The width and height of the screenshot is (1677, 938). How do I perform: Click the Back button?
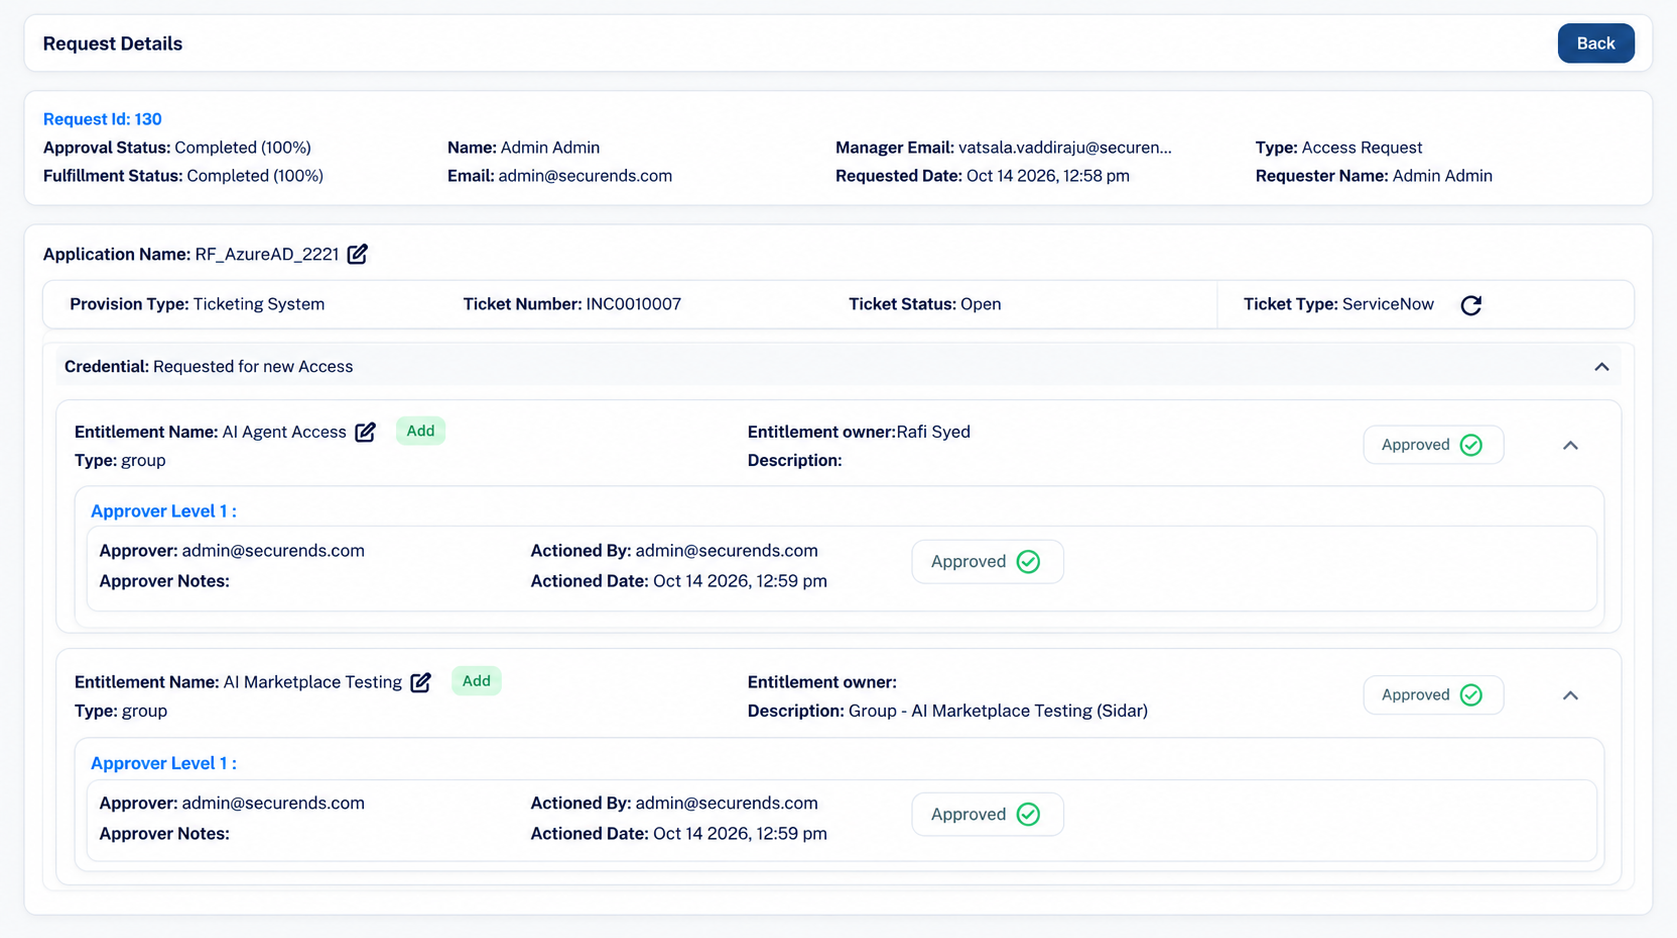(x=1595, y=43)
